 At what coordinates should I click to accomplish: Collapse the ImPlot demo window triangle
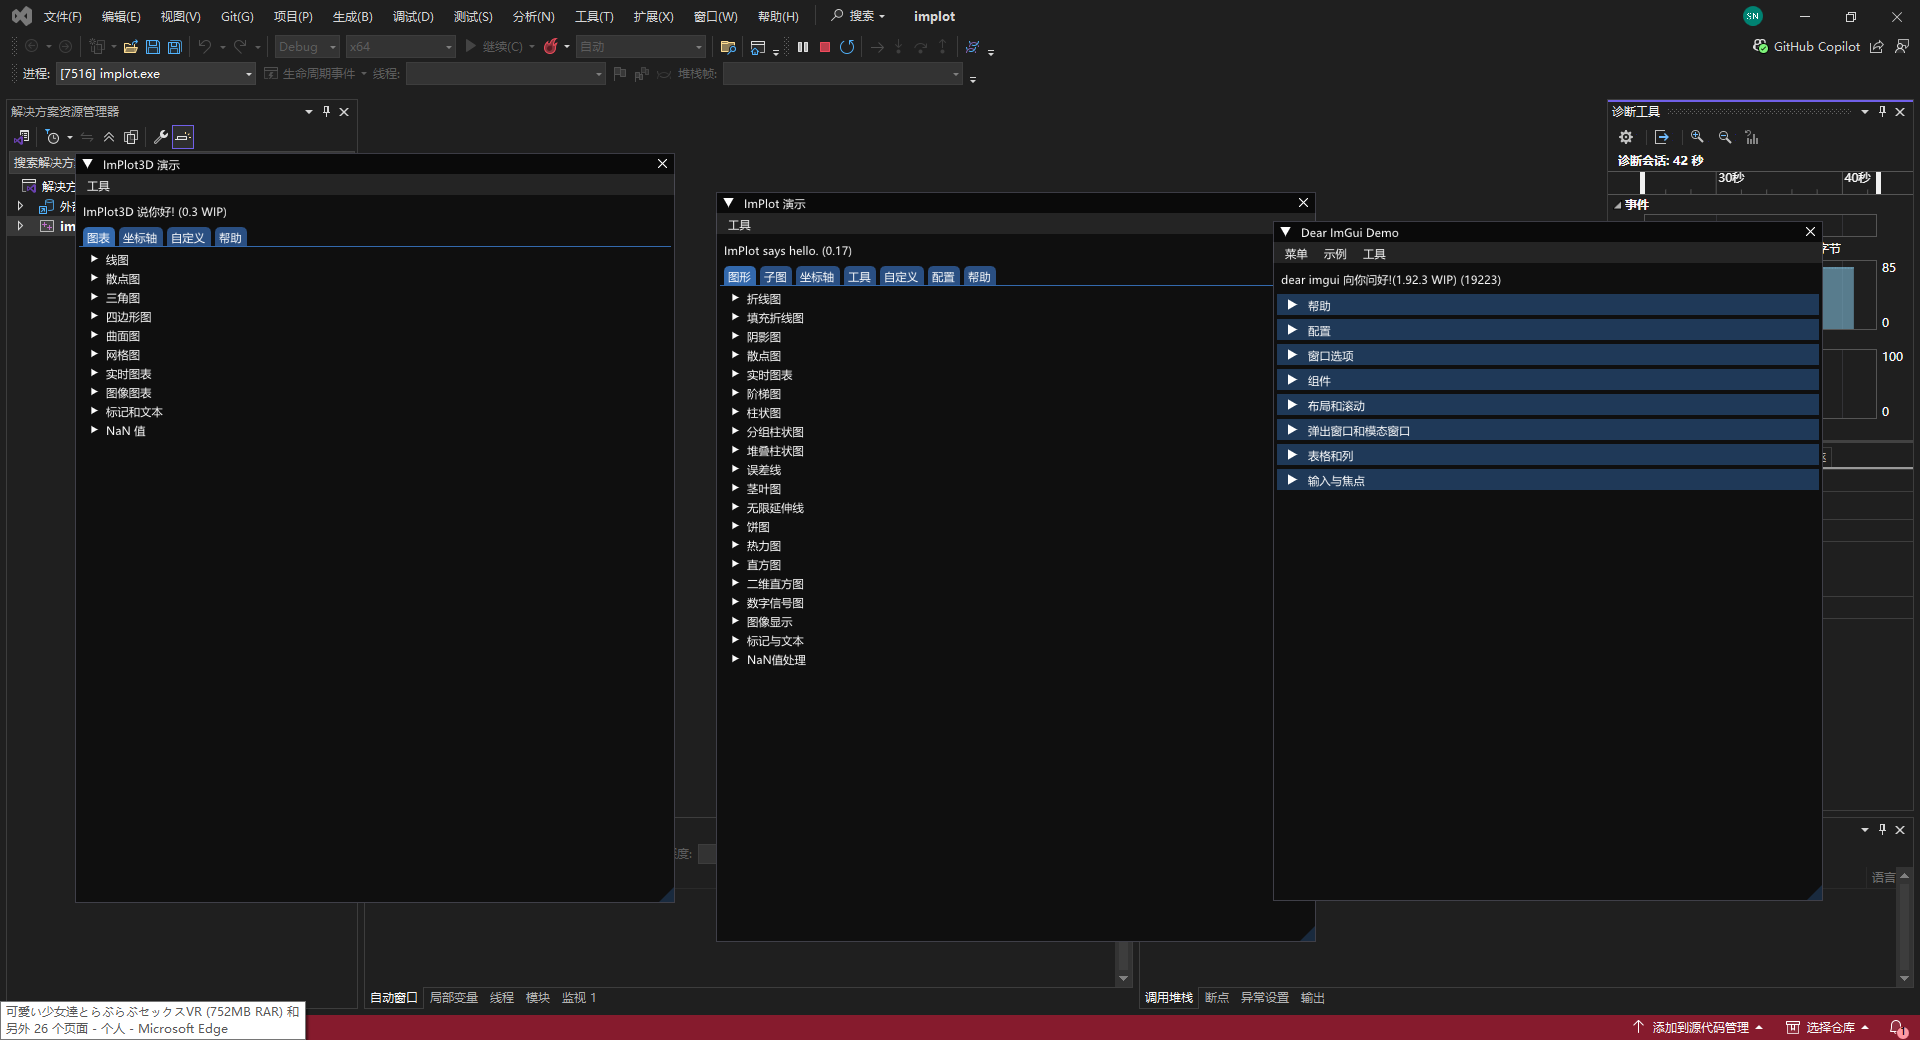coord(729,203)
